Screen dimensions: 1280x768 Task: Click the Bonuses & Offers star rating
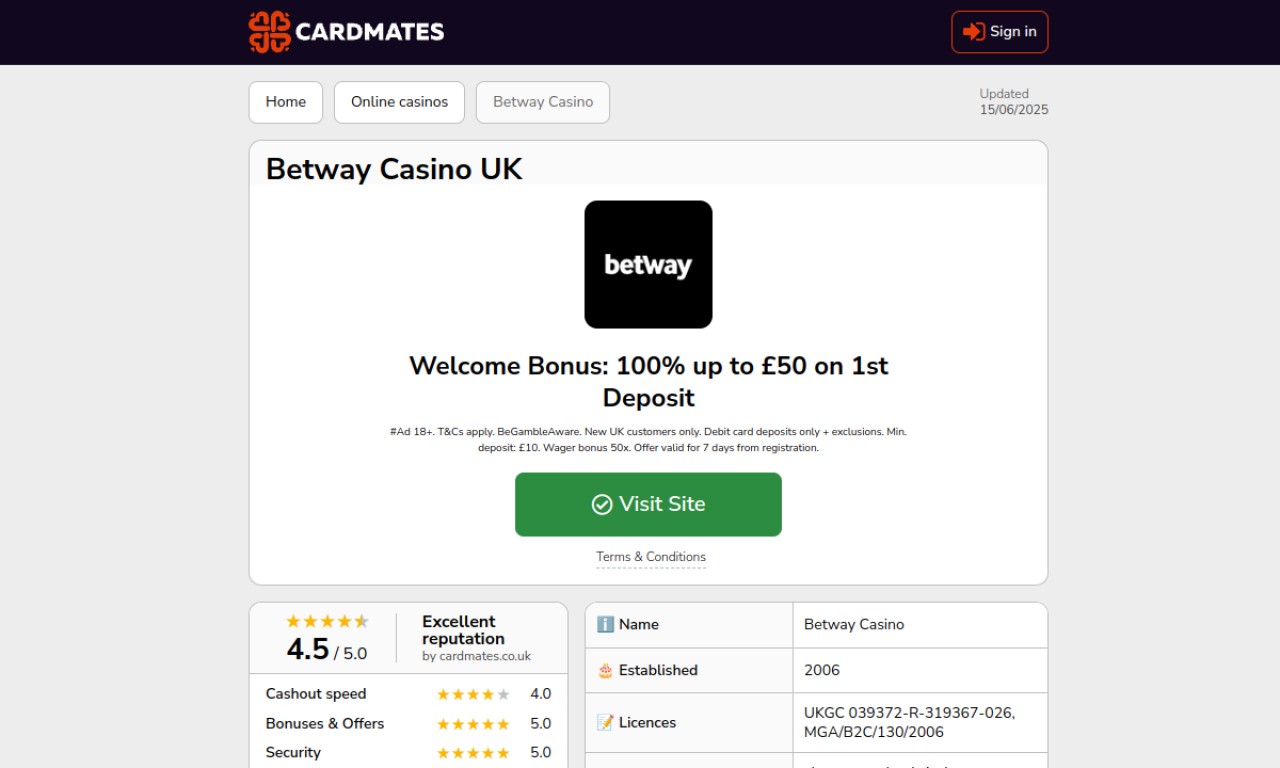[x=473, y=724]
